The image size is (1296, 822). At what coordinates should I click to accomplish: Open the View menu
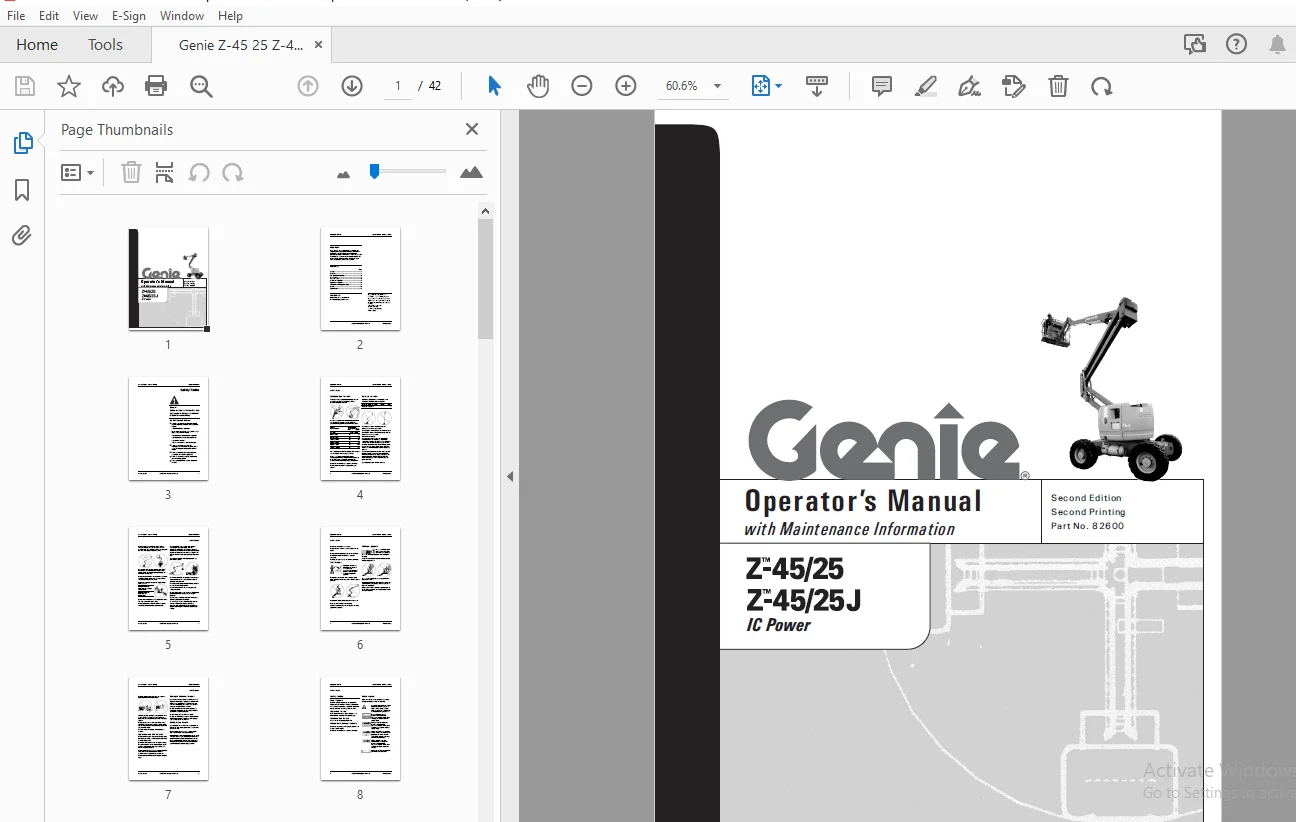[86, 16]
